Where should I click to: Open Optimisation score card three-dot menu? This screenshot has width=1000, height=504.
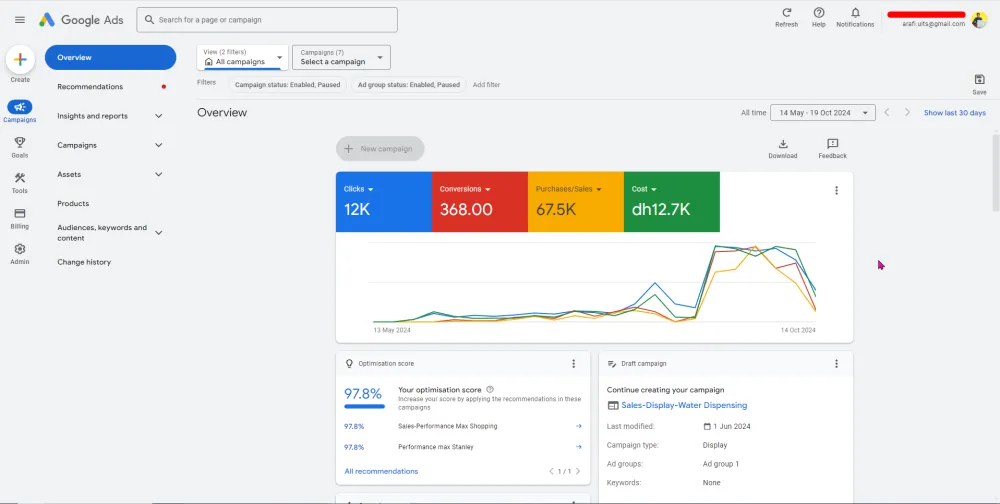click(x=573, y=364)
